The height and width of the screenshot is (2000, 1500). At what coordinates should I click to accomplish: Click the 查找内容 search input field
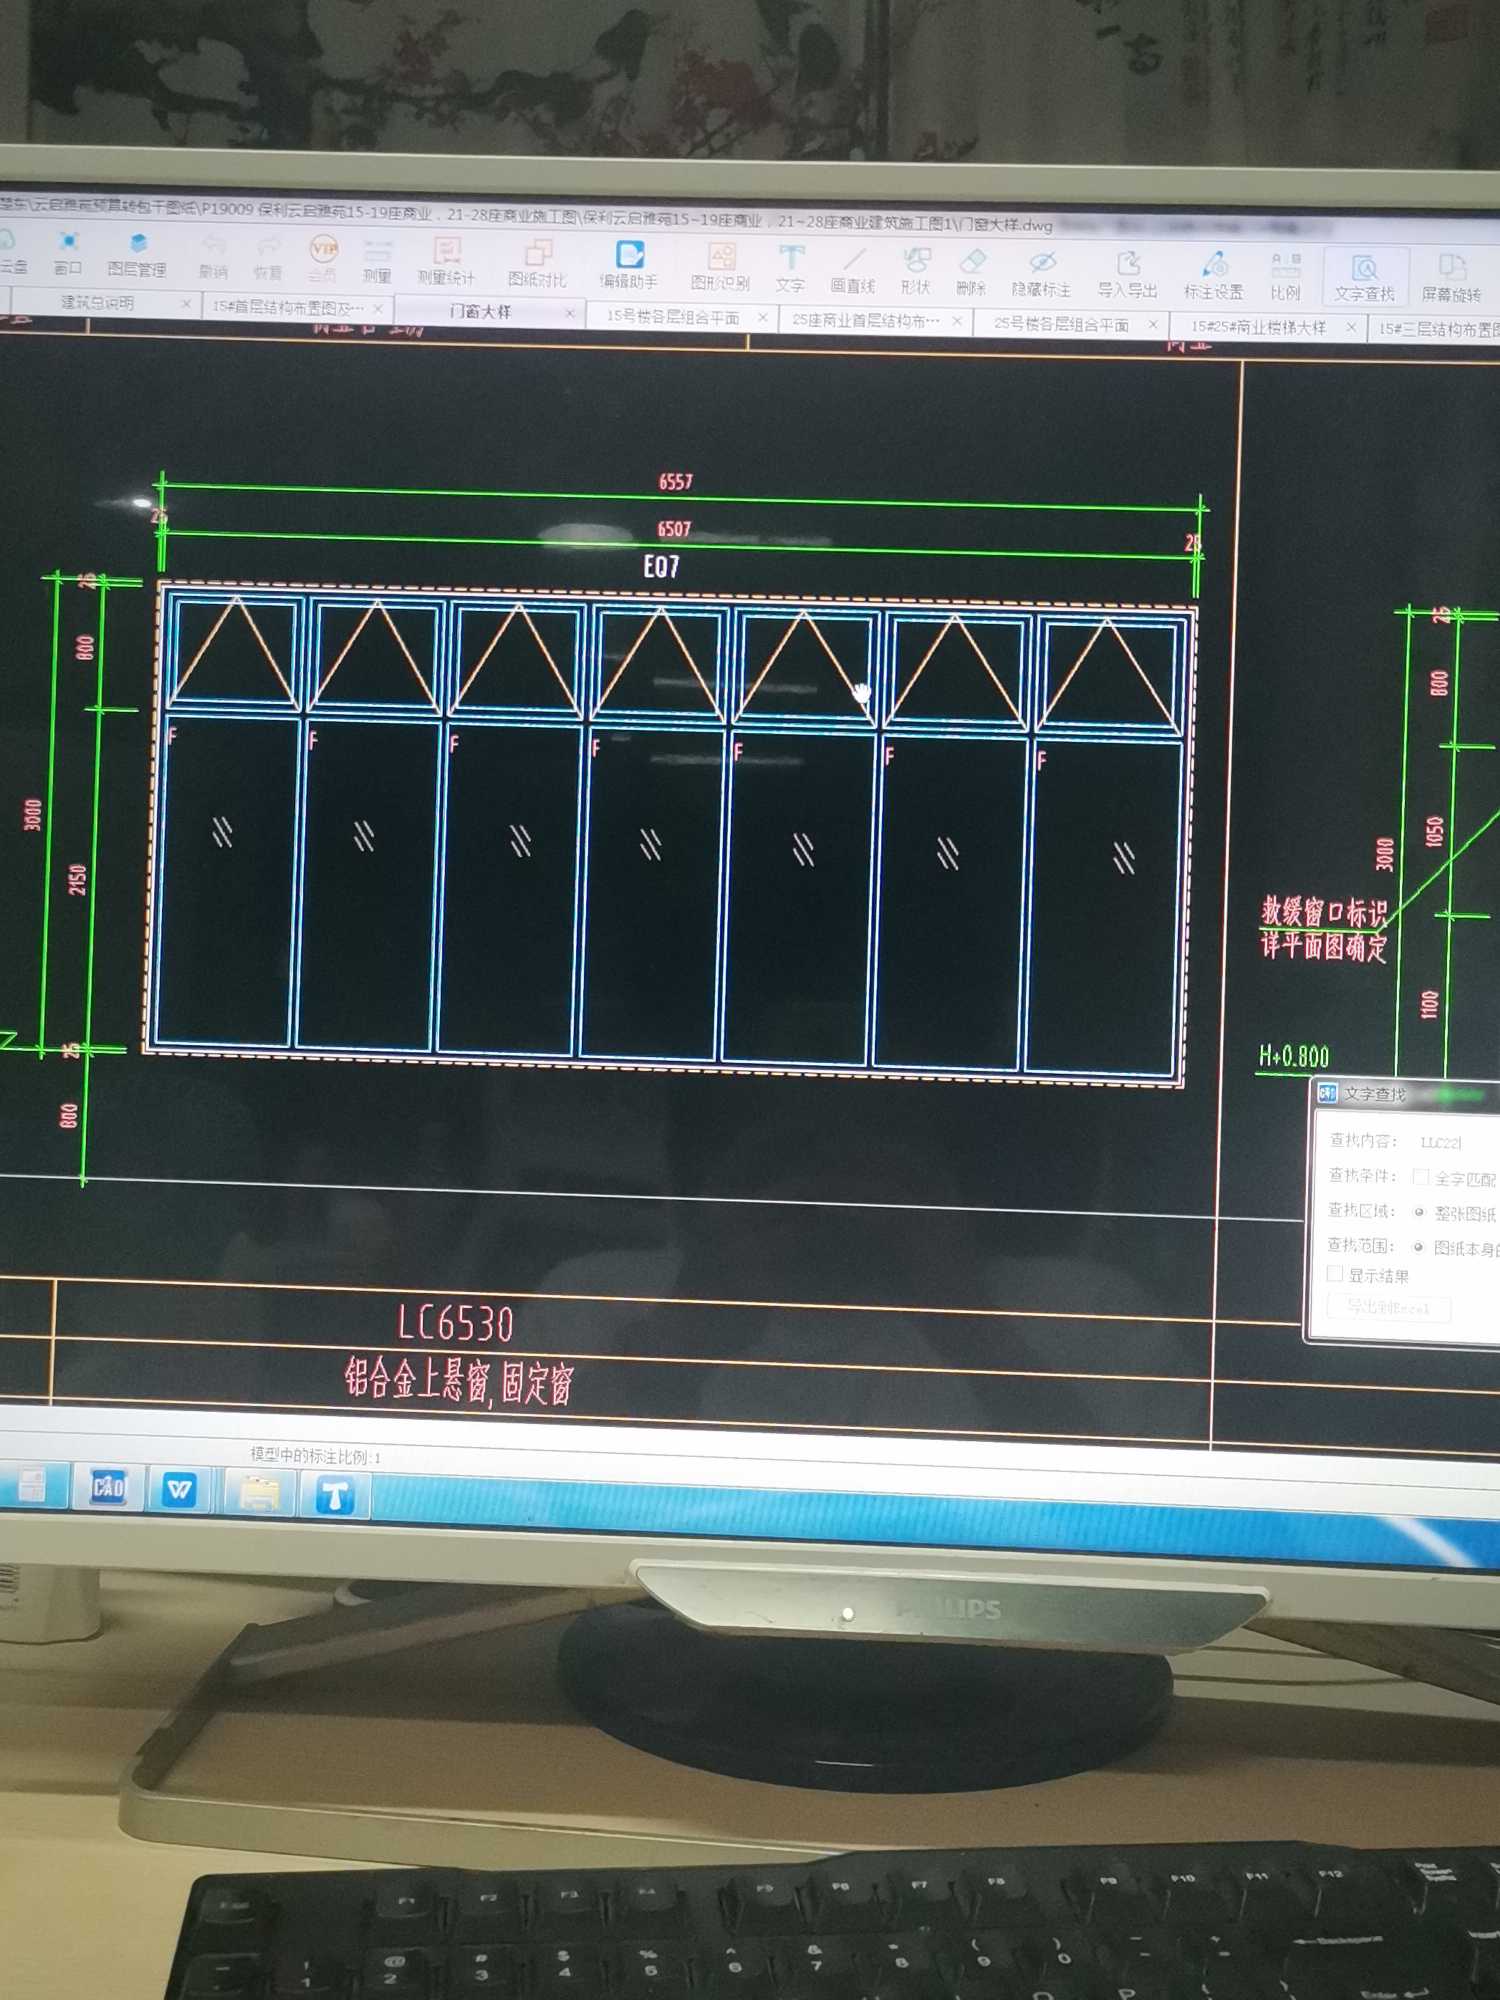(x=1456, y=1142)
